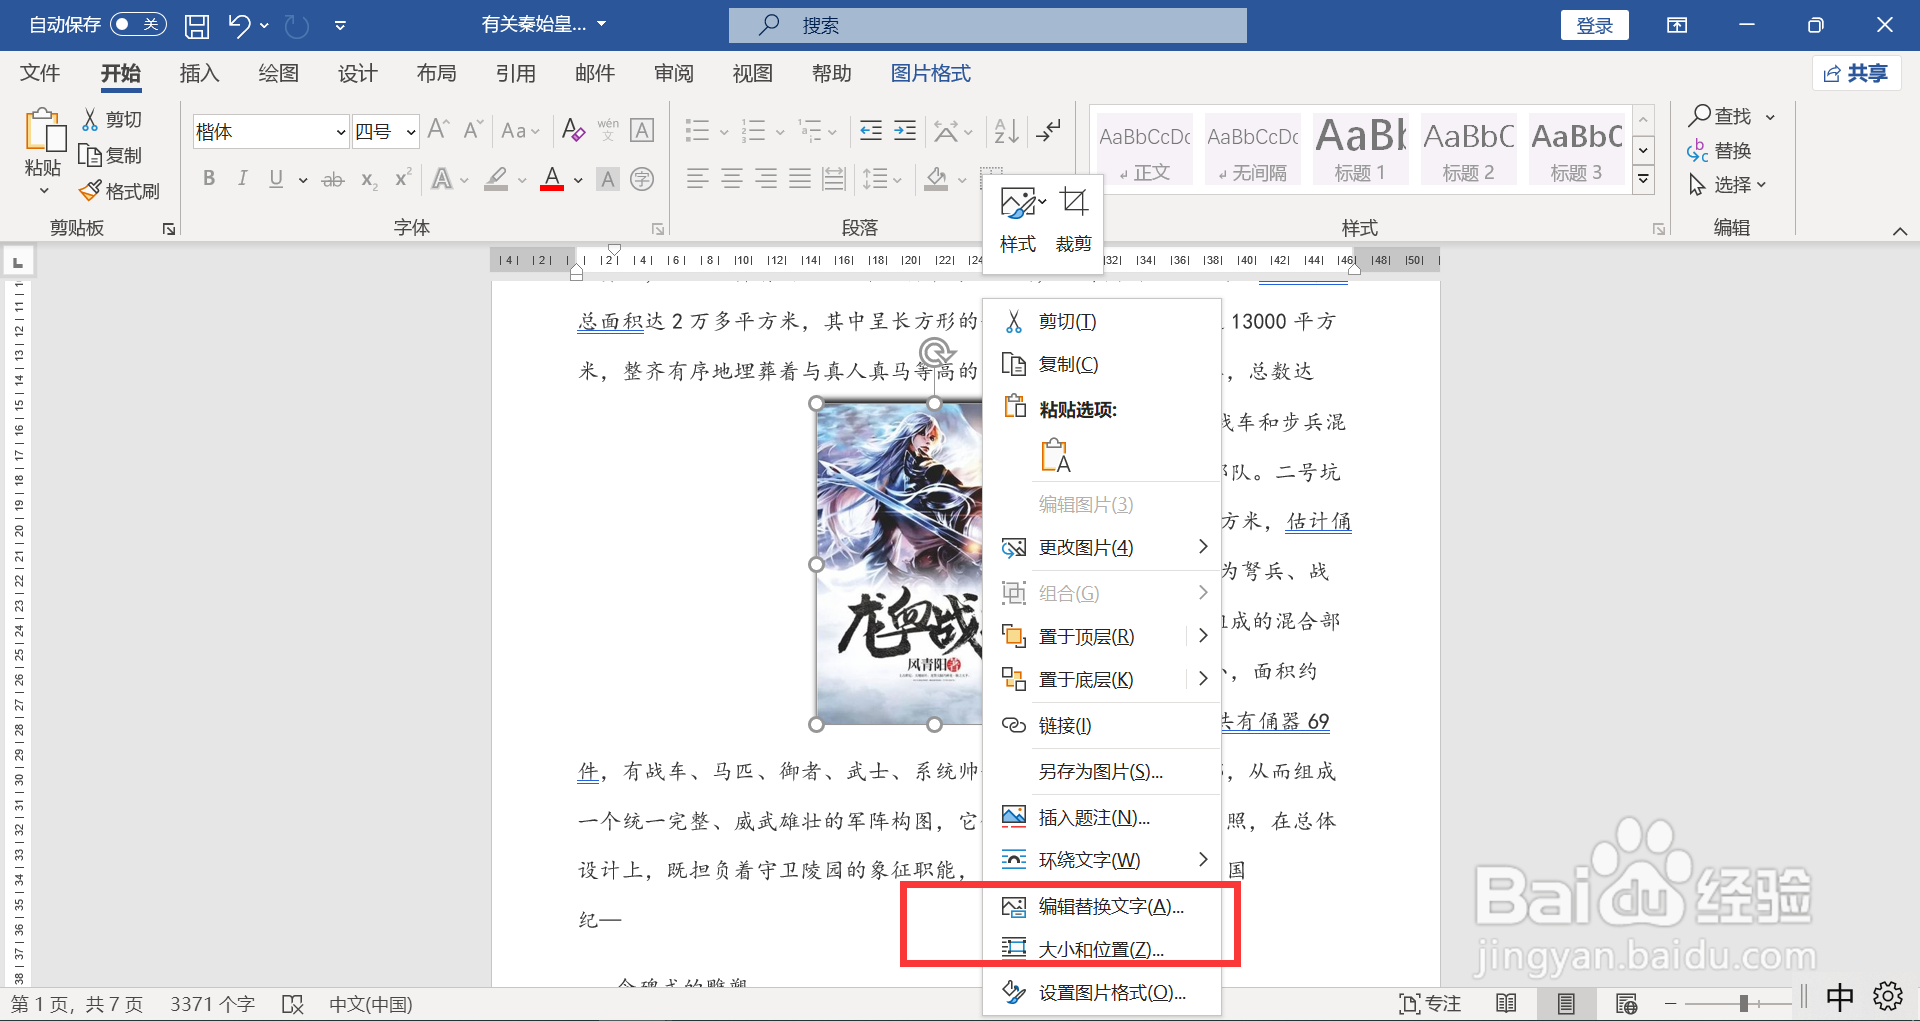Switch to the Picture Format tab
Viewport: 1920px width, 1021px height.
[x=930, y=73]
